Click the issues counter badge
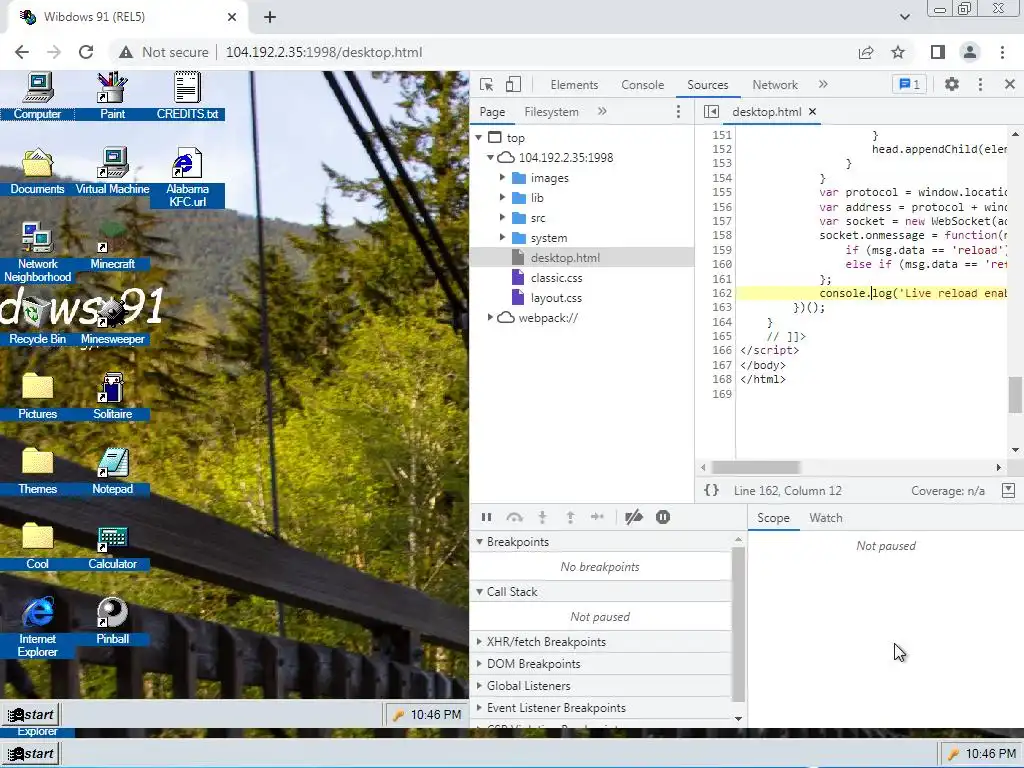This screenshot has width=1024, height=768. click(910, 84)
